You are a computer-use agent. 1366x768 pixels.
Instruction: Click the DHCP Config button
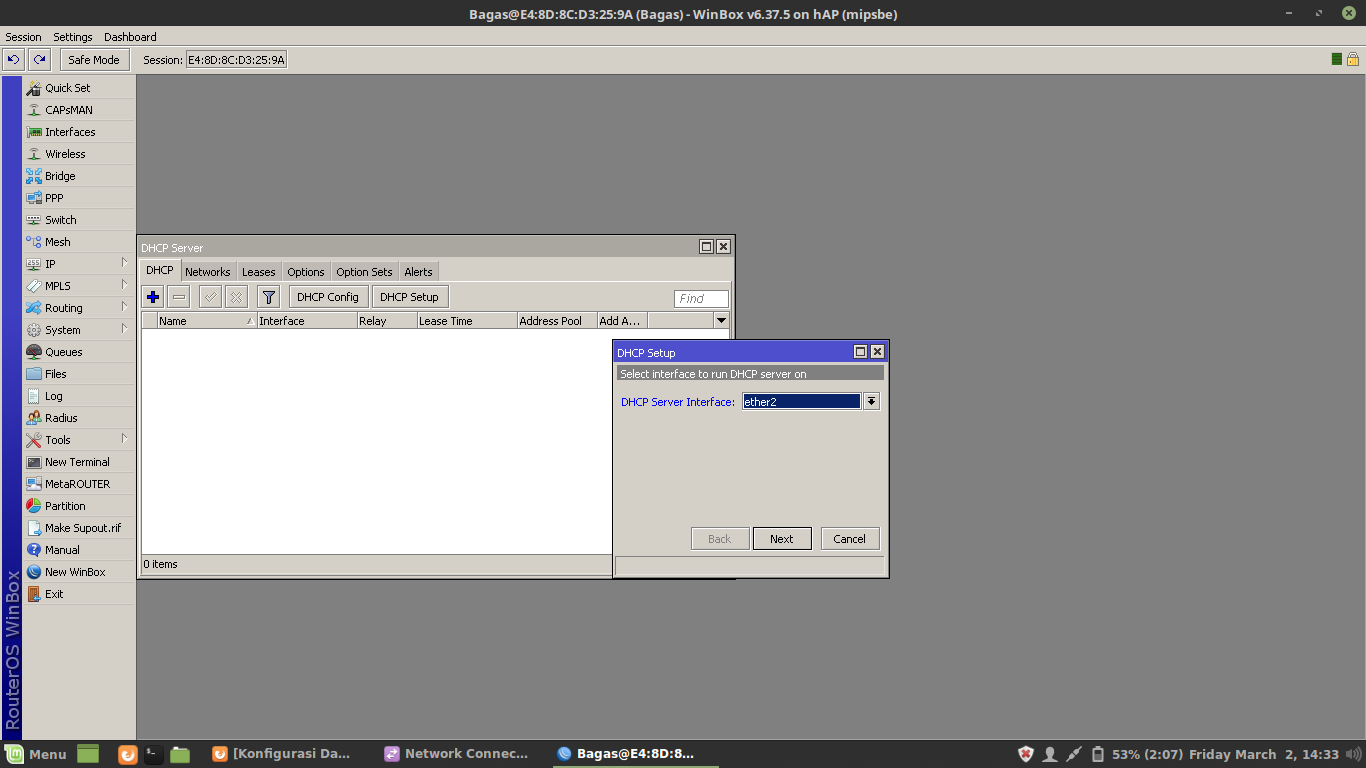click(x=328, y=297)
